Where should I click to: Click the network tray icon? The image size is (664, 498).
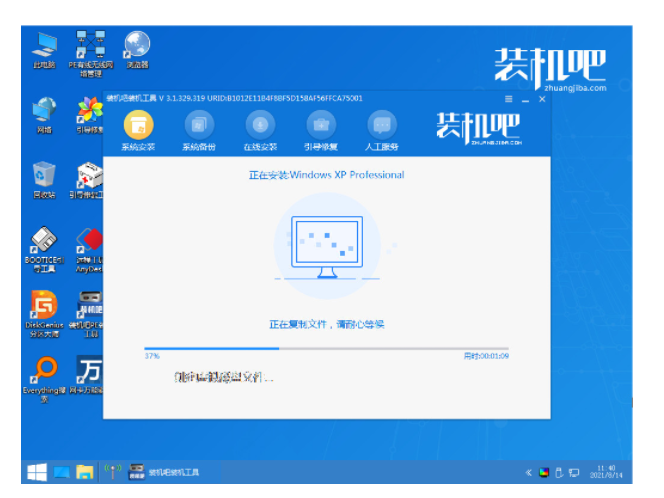click(574, 473)
